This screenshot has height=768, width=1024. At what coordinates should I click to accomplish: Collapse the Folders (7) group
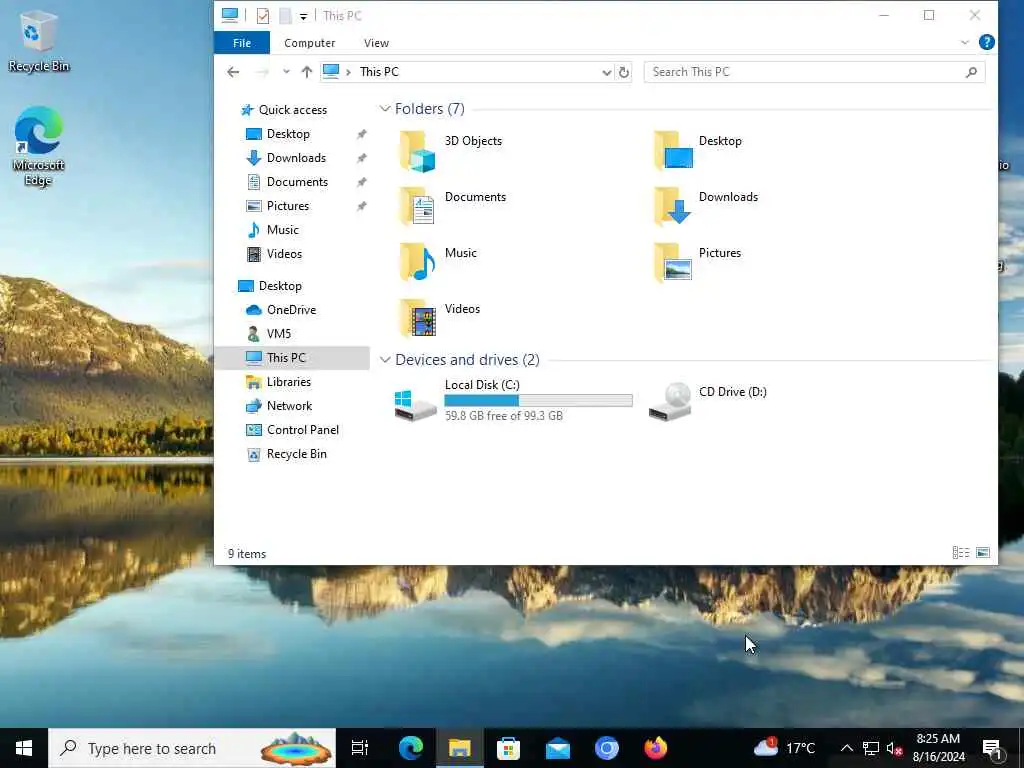[385, 109]
